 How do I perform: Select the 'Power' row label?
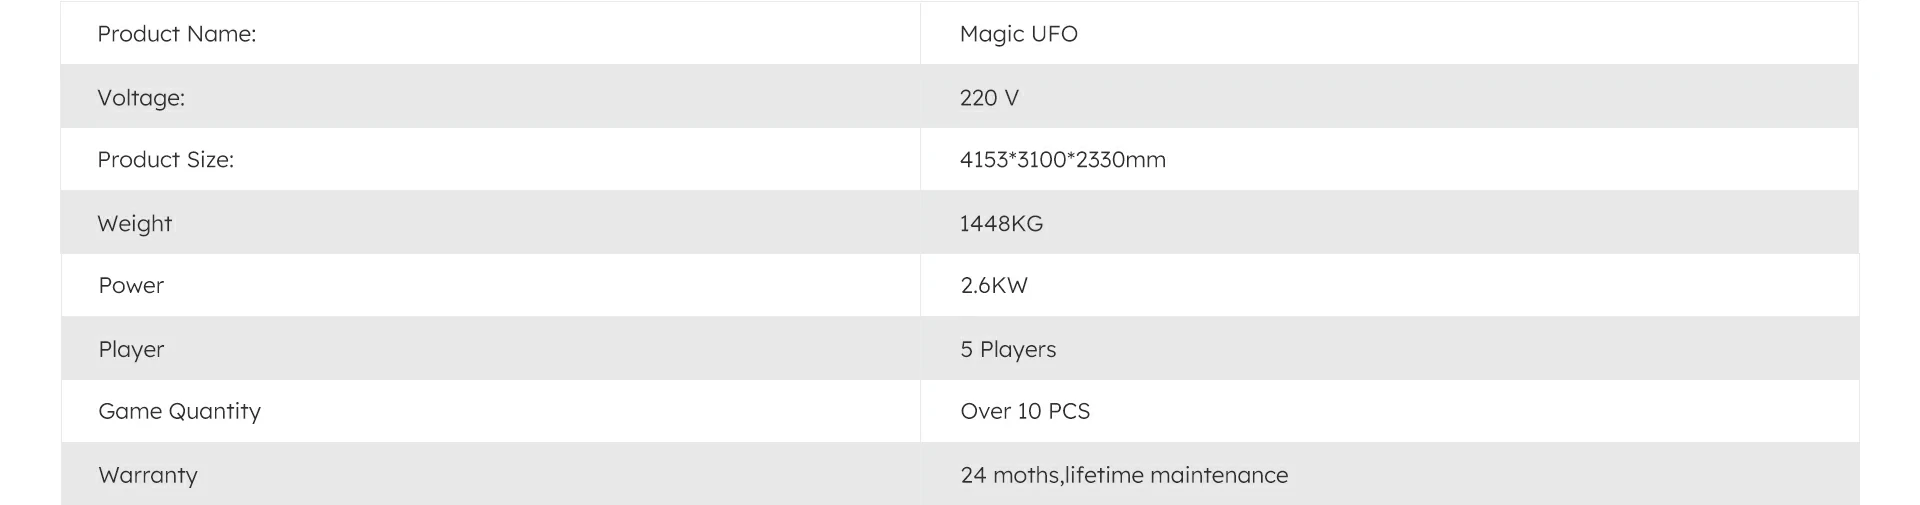pos(131,286)
